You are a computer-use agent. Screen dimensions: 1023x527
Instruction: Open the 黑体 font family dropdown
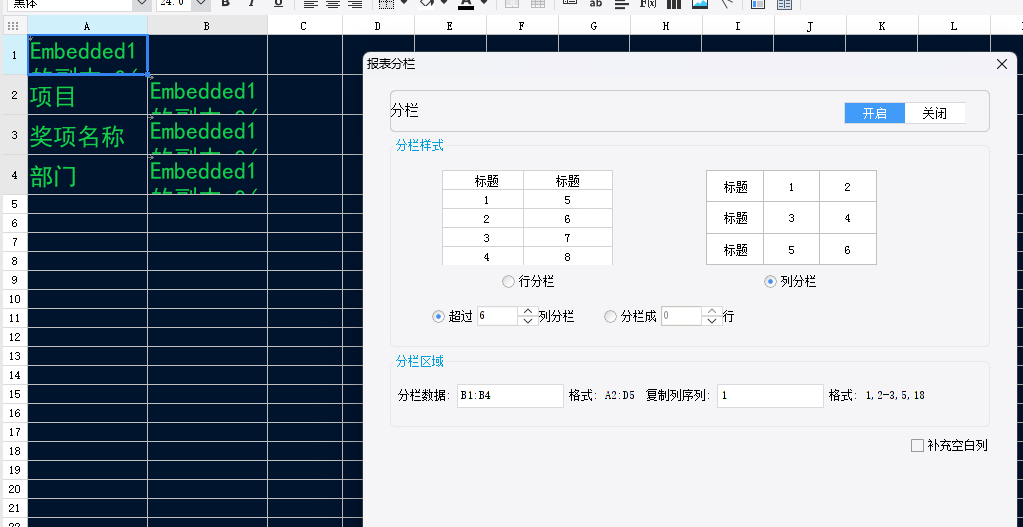pyautogui.click(x=142, y=3)
